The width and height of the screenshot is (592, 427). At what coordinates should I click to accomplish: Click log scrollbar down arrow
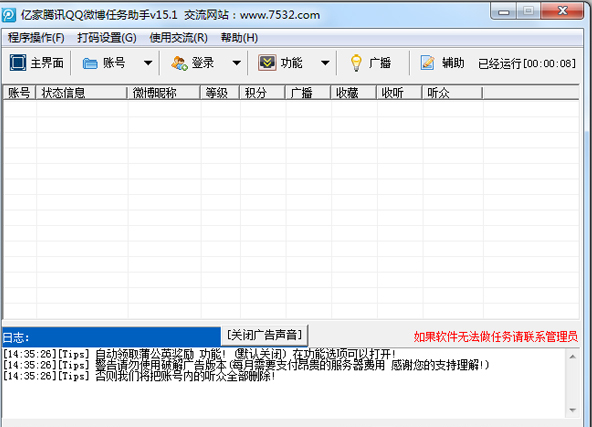(x=573, y=410)
